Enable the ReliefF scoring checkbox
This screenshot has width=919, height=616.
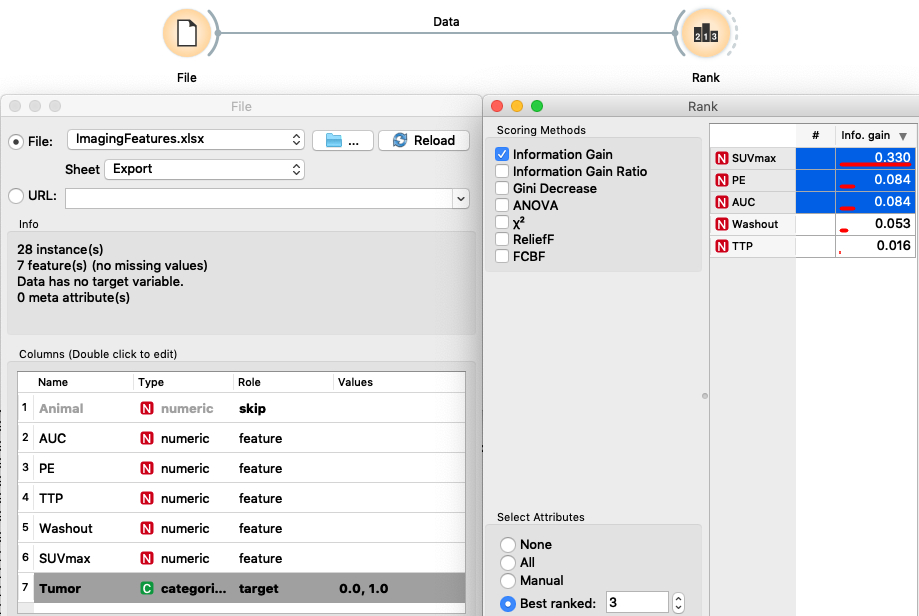502,240
